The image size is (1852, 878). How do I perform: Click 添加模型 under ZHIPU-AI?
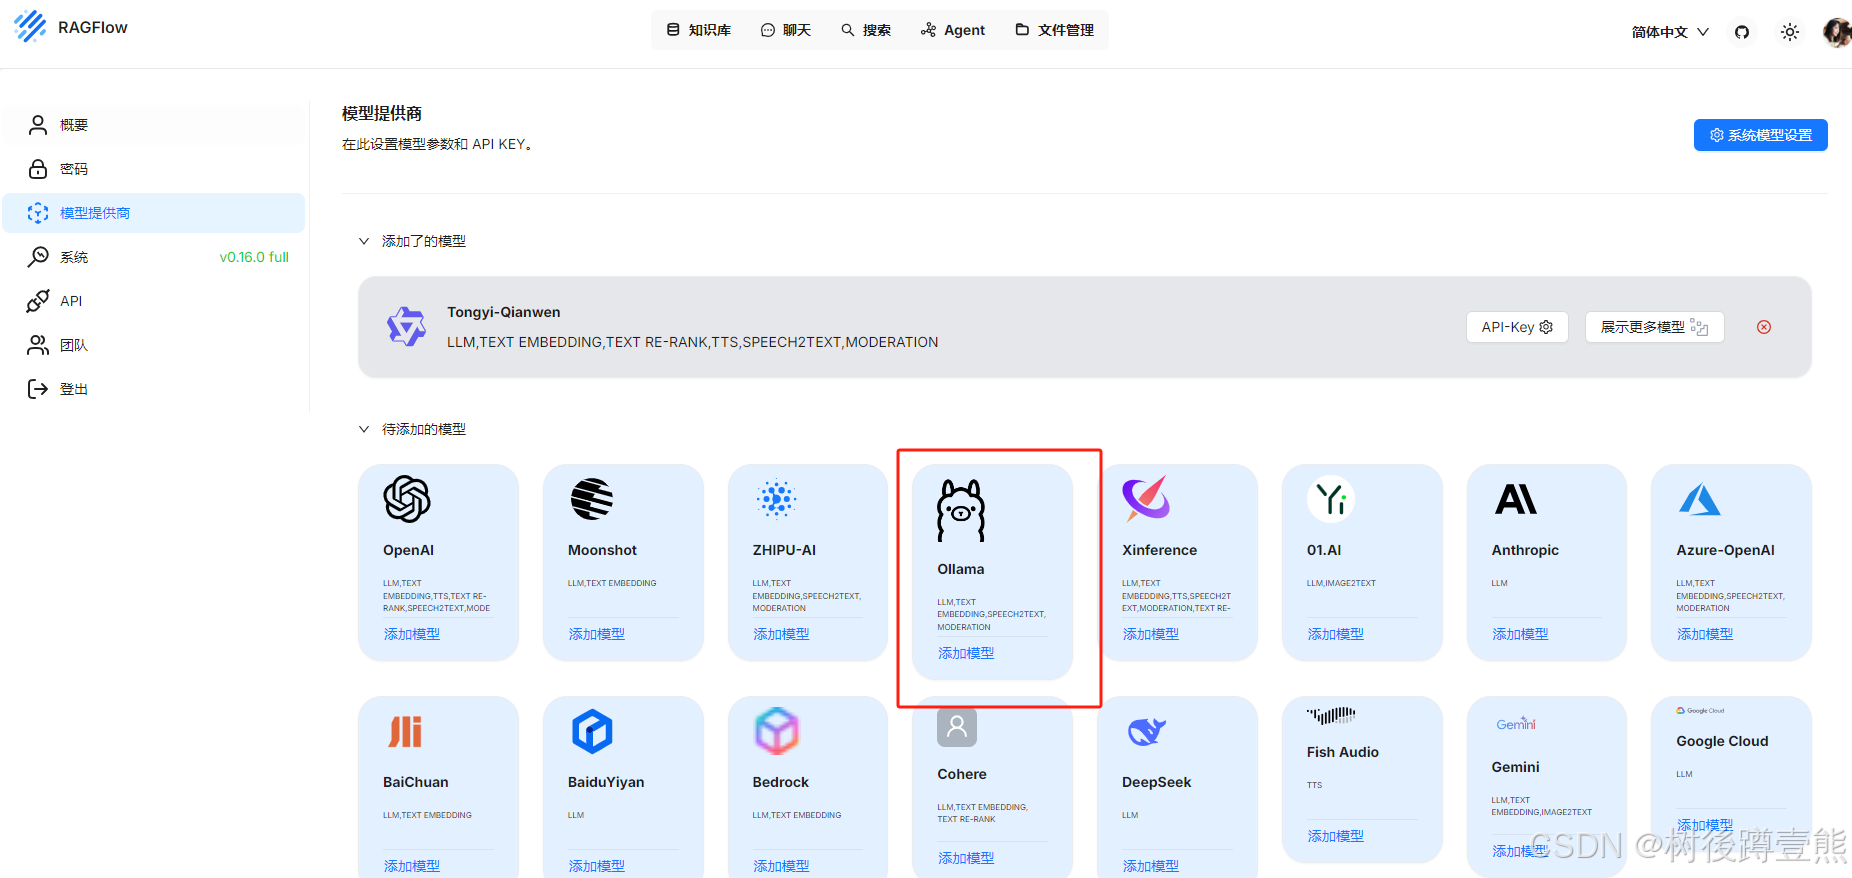point(781,634)
